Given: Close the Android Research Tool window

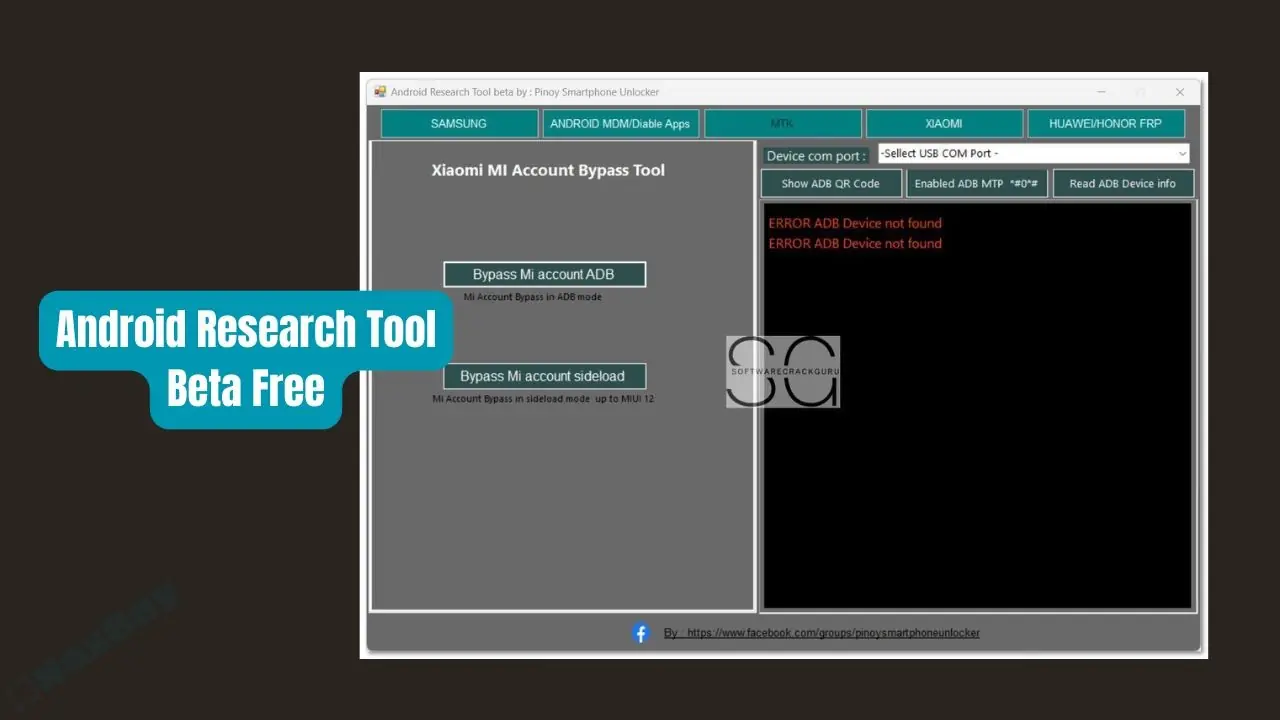Looking at the screenshot, I should [1180, 92].
